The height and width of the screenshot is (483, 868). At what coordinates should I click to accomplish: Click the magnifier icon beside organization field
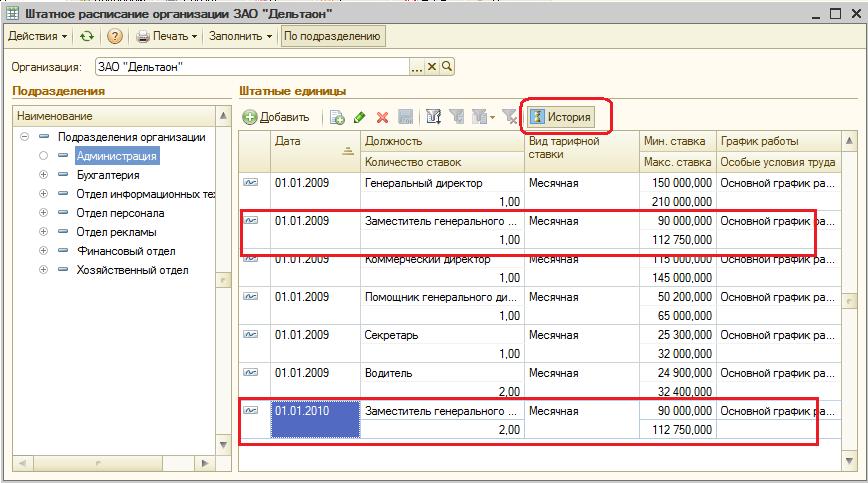tap(448, 67)
